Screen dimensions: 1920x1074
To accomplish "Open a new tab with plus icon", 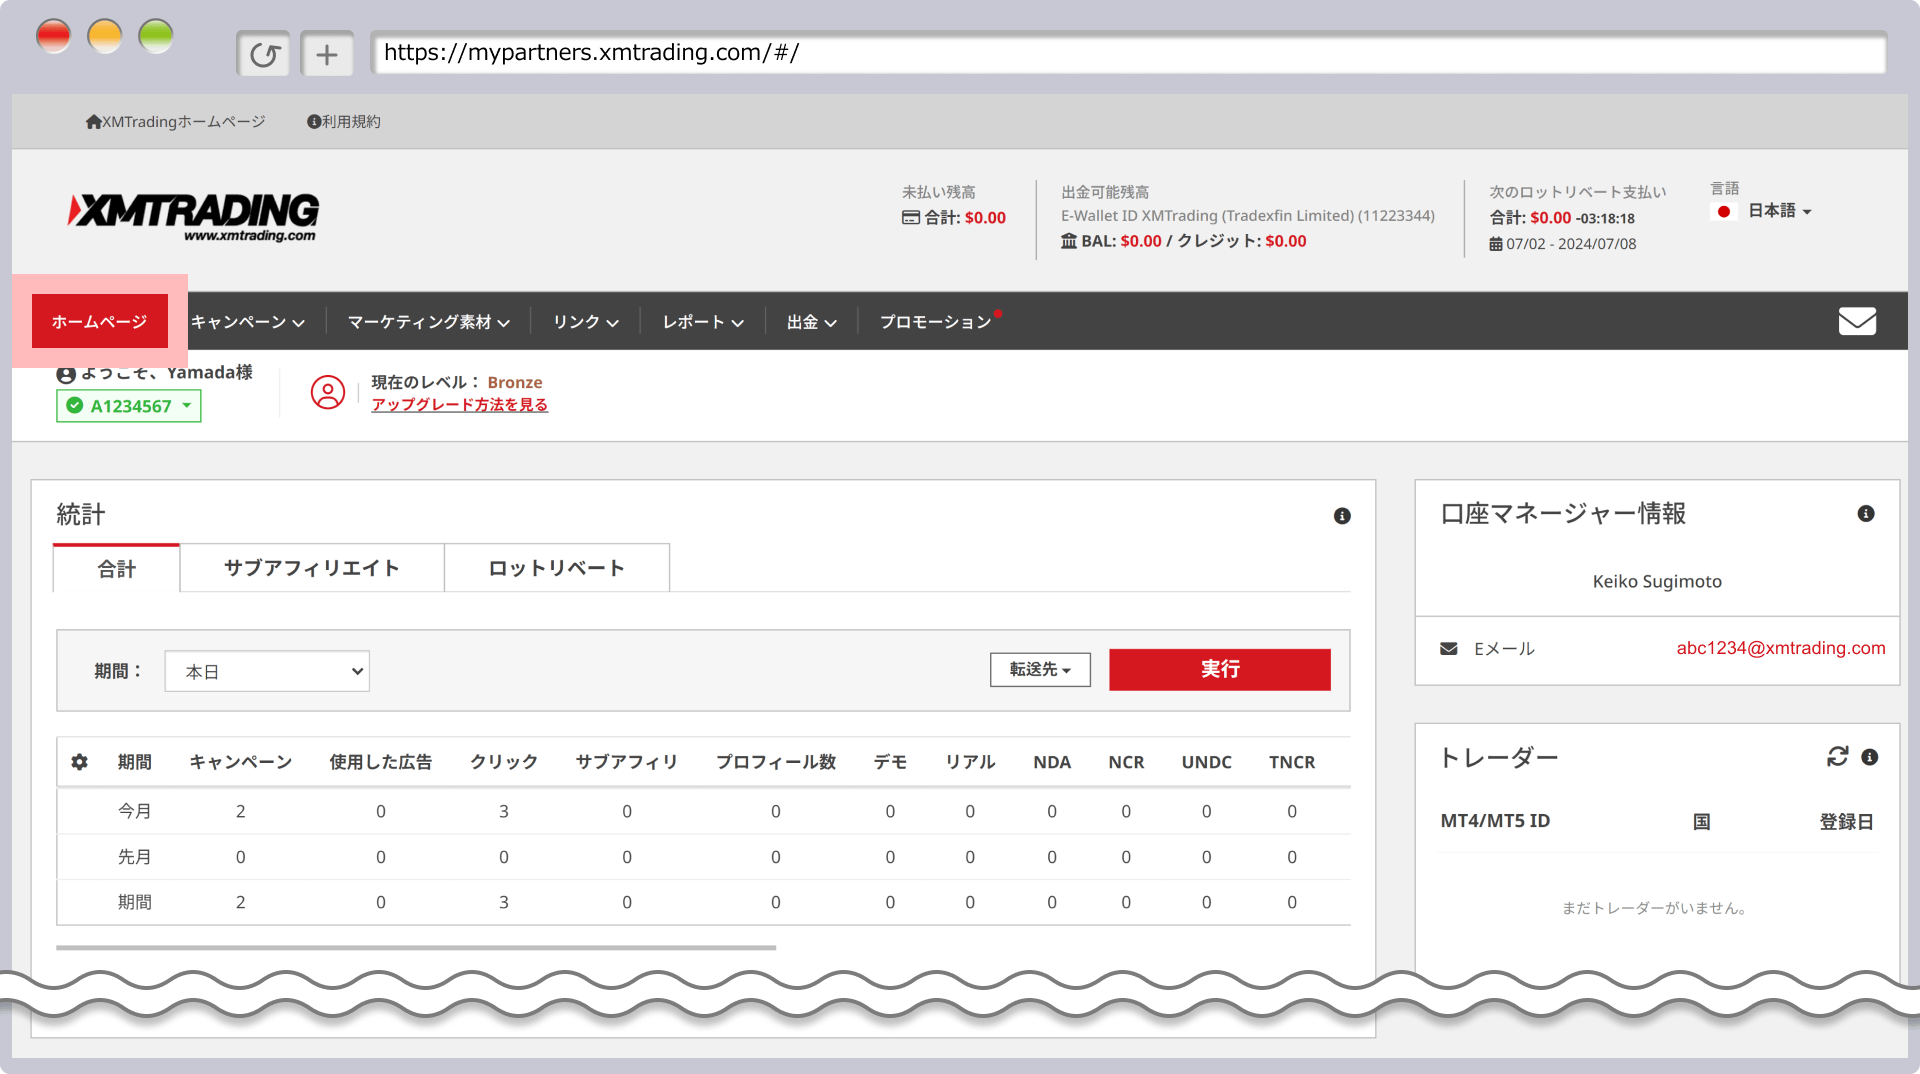I will coord(327,54).
